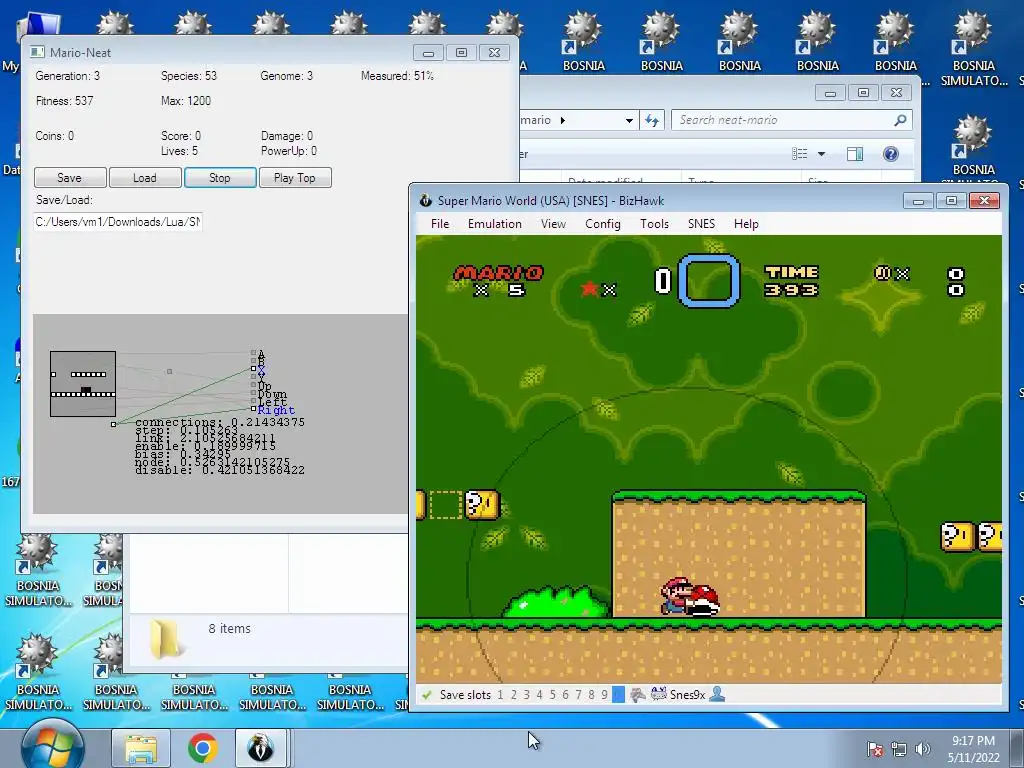Click the volume speaker icon in tray

tap(923, 749)
